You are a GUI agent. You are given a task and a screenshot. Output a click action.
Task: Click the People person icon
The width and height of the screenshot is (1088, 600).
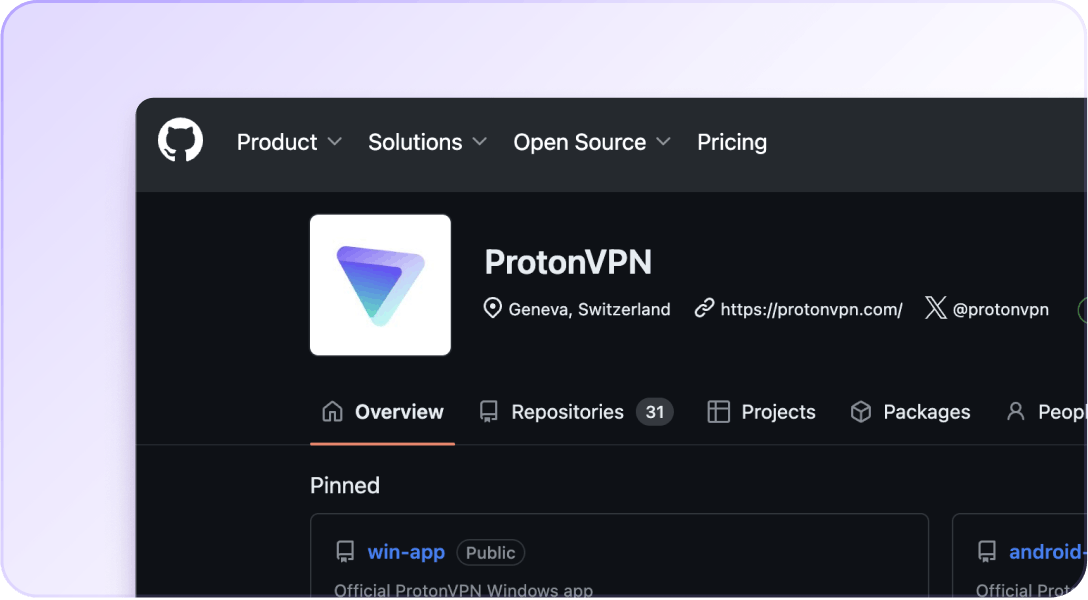[x=1015, y=411]
